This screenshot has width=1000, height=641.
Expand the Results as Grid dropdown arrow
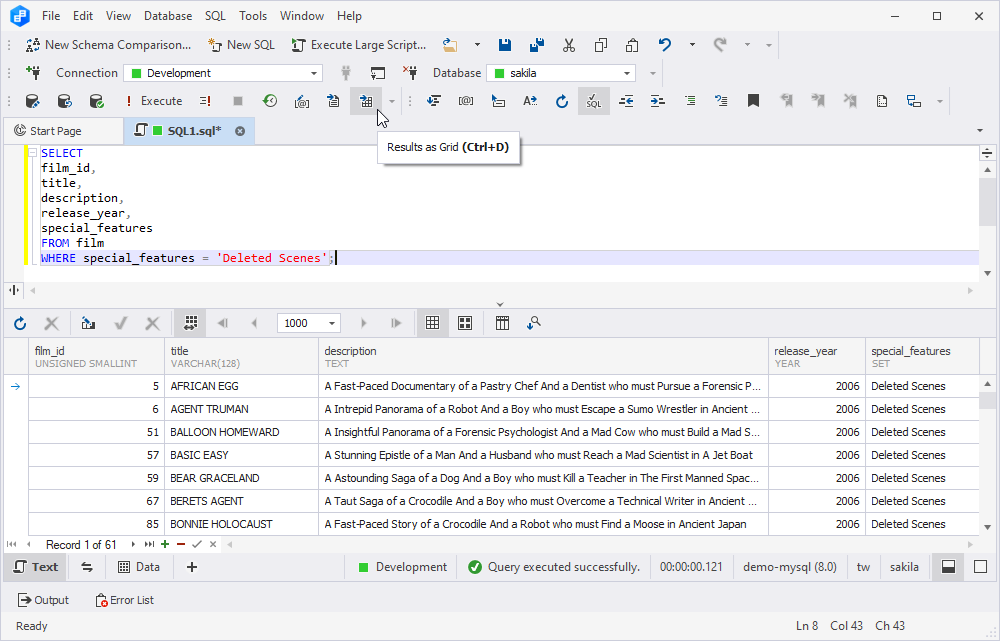(x=392, y=101)
